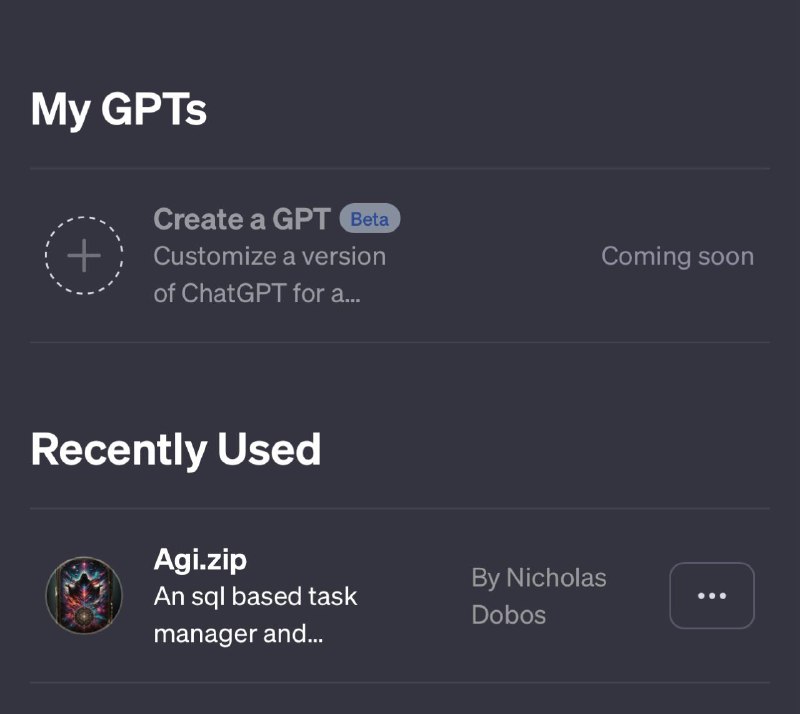Click the "By Nicholas" author text

click(539, 577)
